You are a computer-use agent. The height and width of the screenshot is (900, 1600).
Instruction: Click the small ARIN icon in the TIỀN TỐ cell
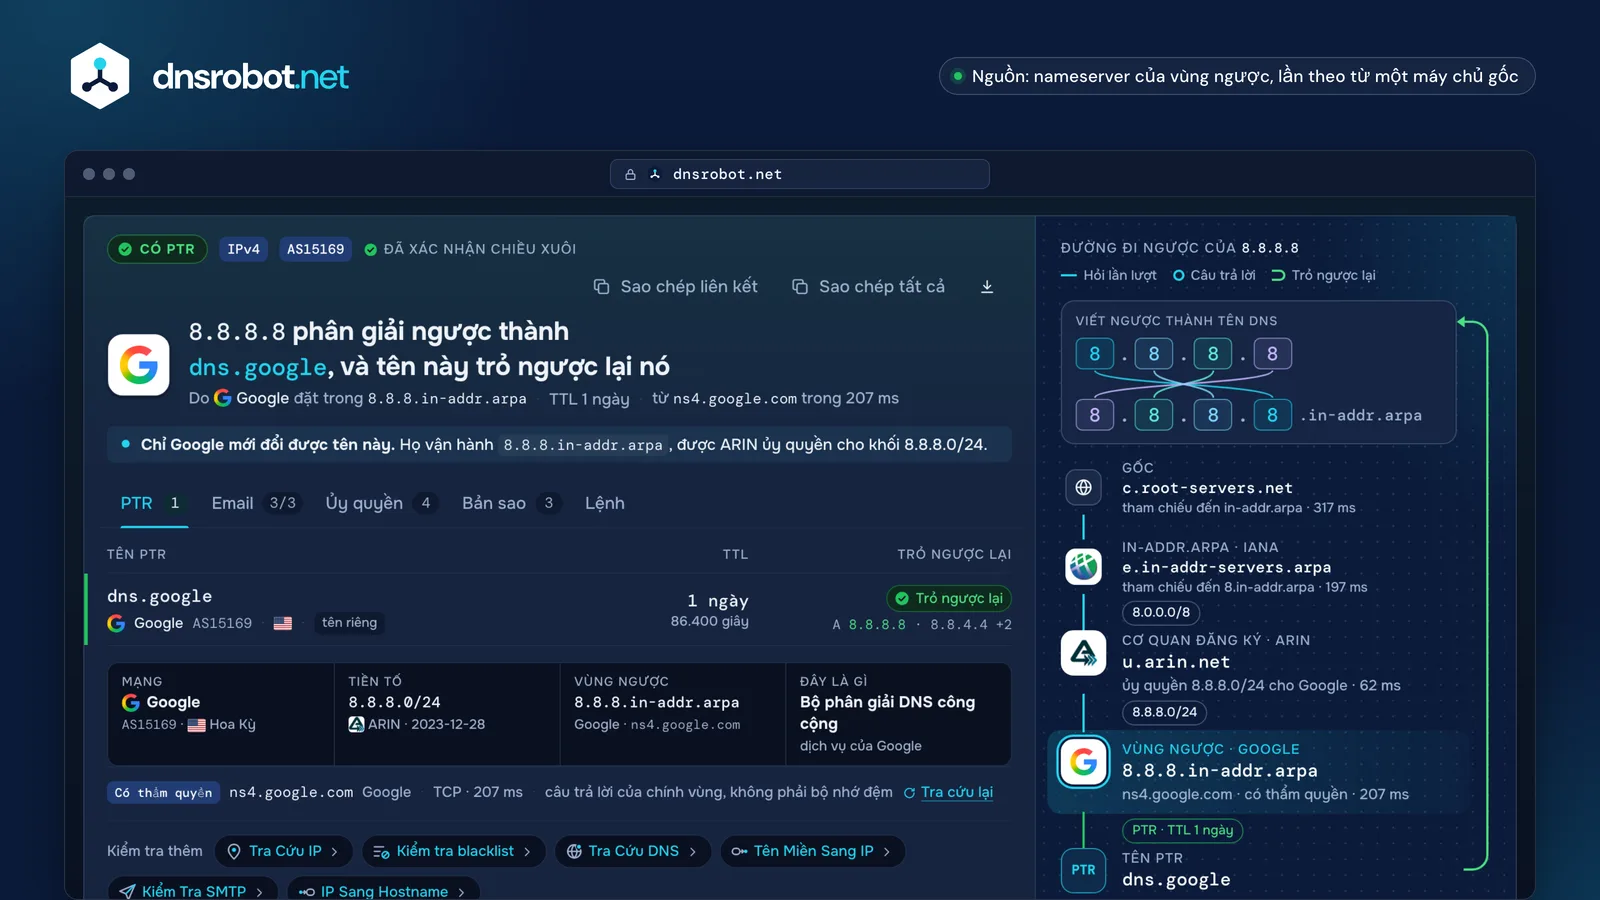click(x=356, y=724)
